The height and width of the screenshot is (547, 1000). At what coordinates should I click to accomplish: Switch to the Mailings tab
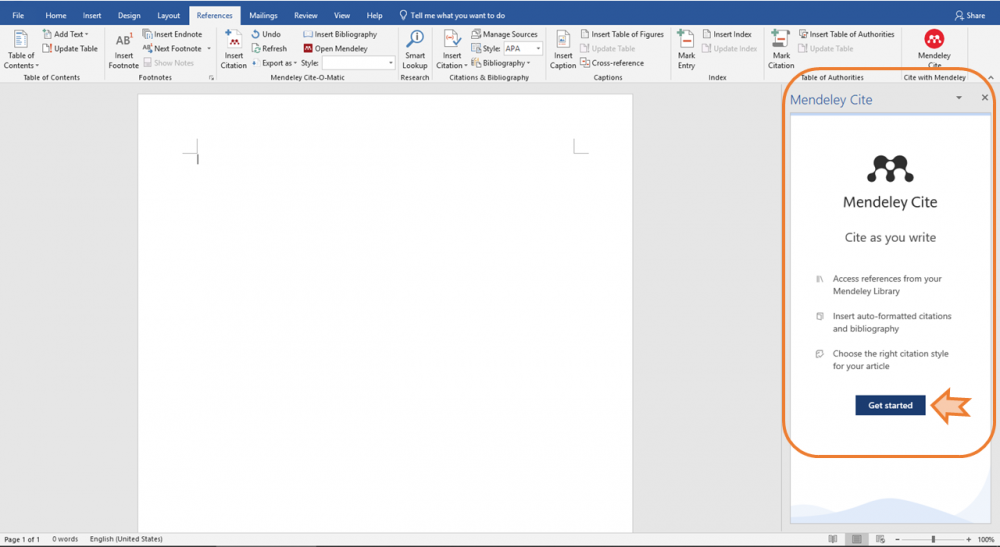(263, 15)
